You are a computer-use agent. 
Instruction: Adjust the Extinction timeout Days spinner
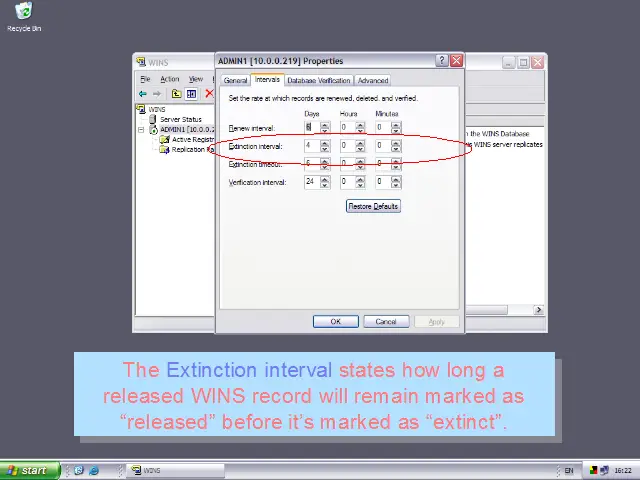[325, 164]
